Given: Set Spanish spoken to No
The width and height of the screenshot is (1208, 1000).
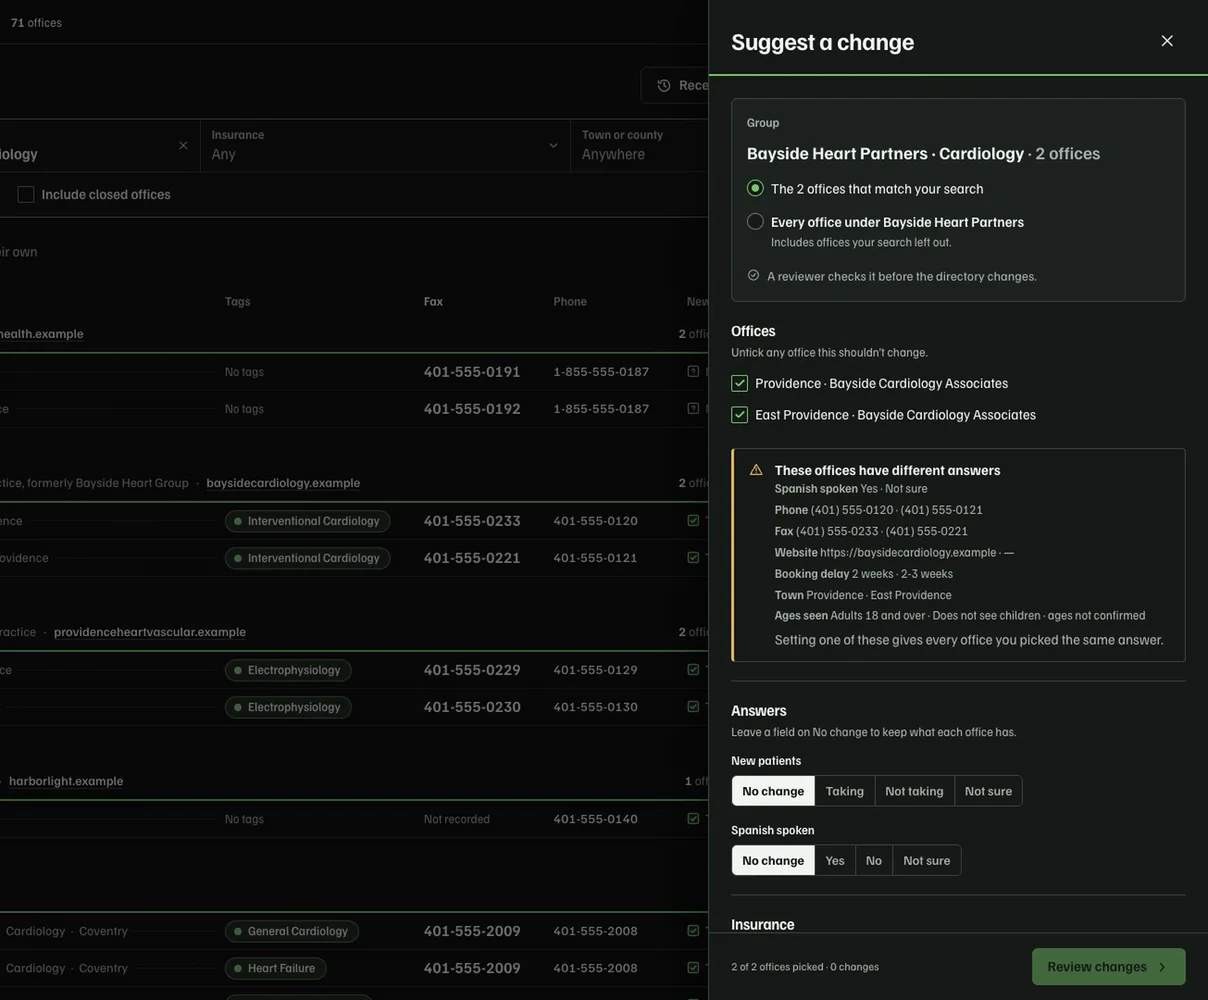Looking at the screenshot, I should [x=874, y=861].
